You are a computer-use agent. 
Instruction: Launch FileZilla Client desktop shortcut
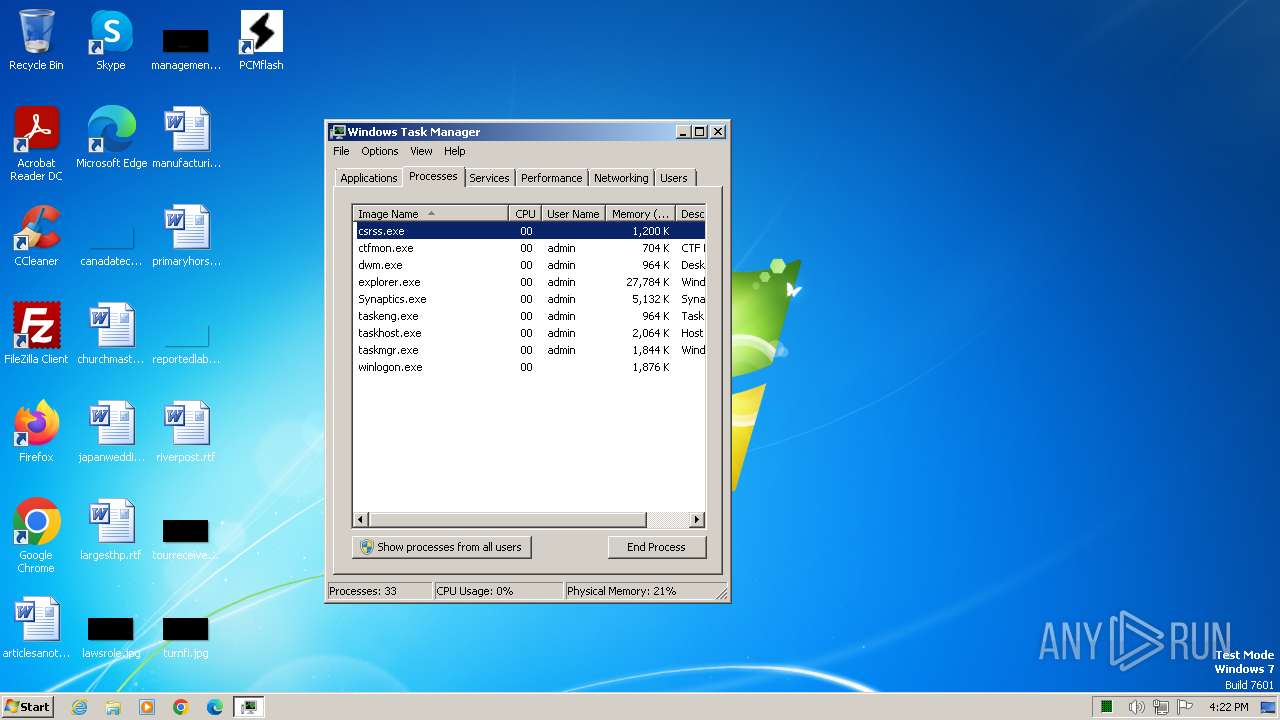pyautogui.click(x=36, y=333)
